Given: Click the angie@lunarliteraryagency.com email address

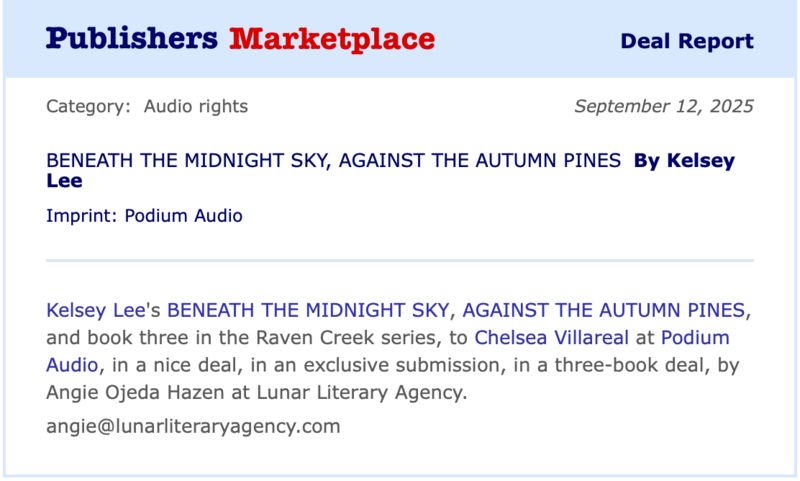Looking at the screenshot, I should click(193, 426).
